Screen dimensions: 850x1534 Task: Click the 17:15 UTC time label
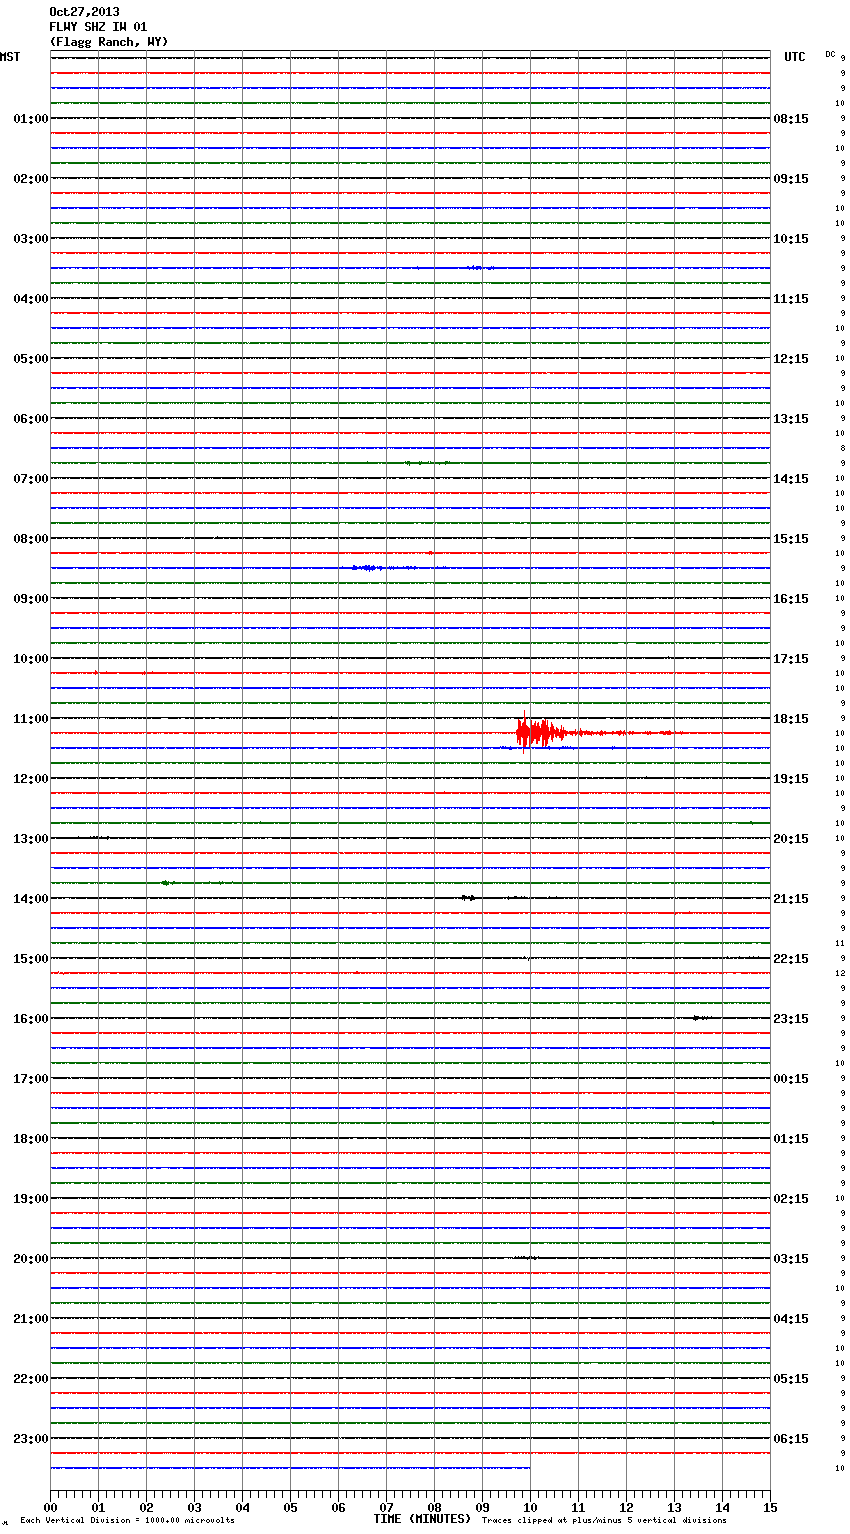[791, 659]
